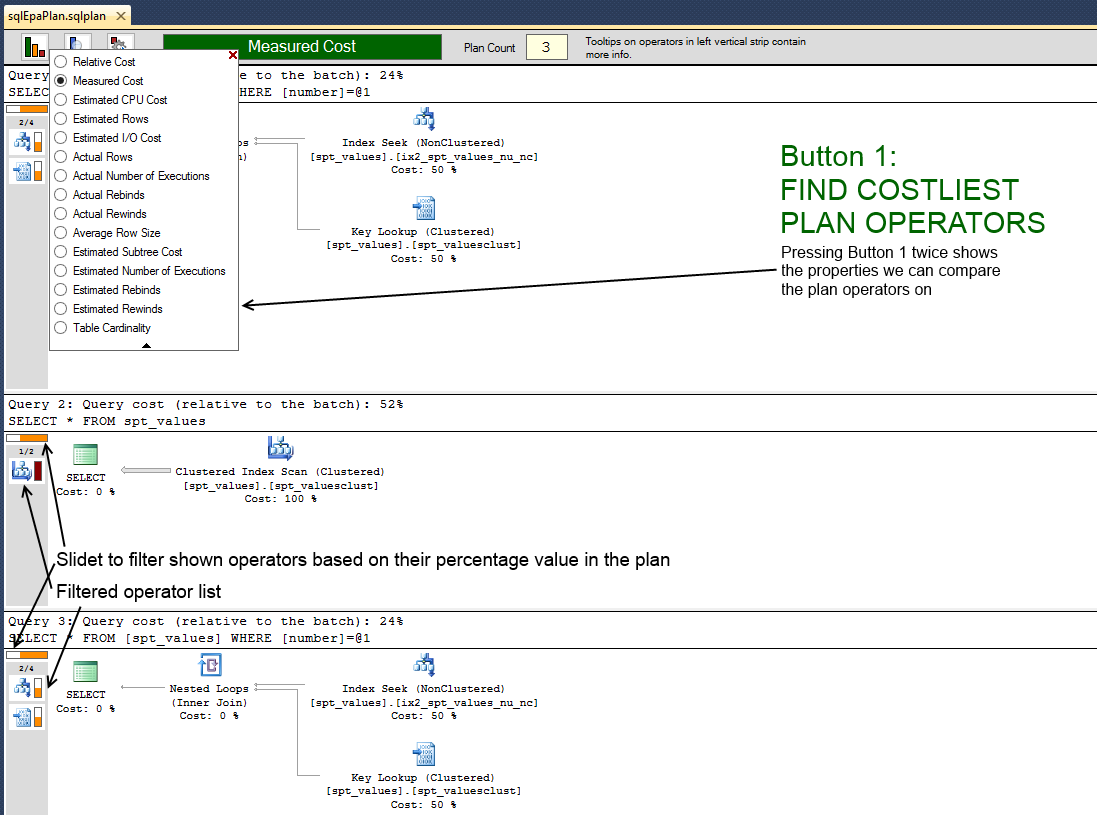Viewport: 1097px width, 815px height.
Task: Click the '2/4' operator count in Query 1 strip
Action: 27,122
